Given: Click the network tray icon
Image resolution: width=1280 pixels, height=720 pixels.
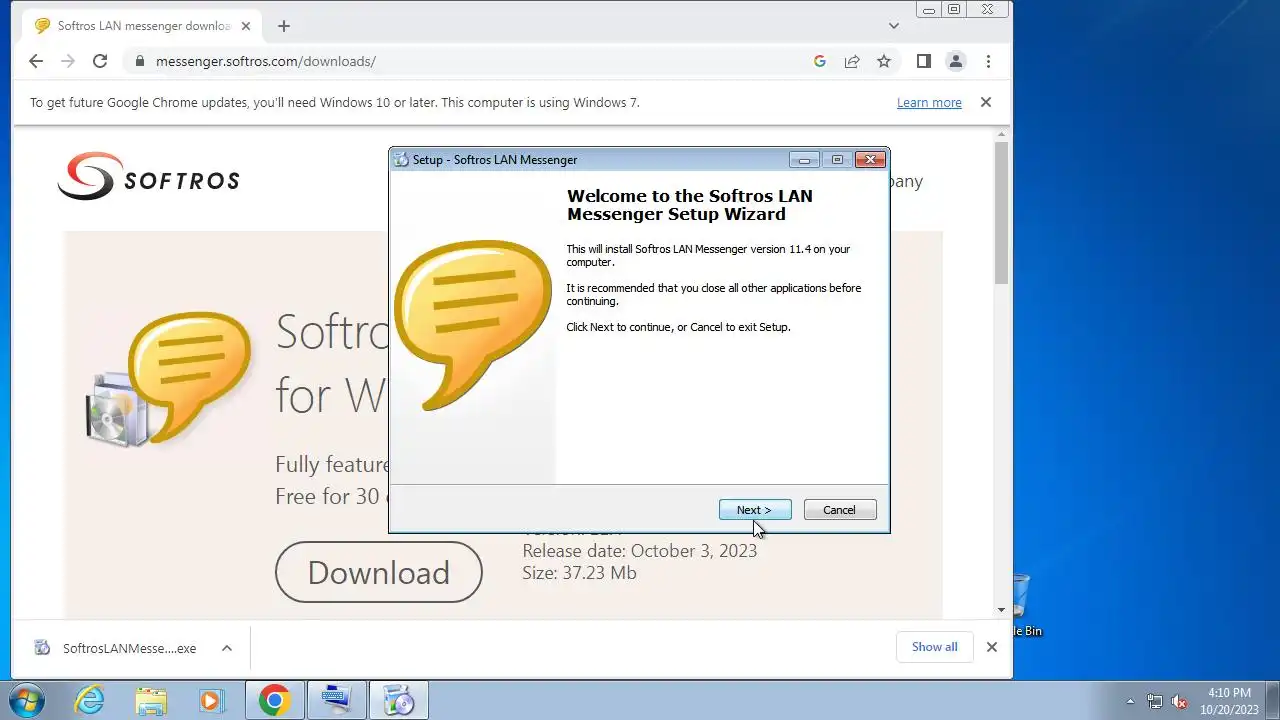Looking at the screenshot, I should pyautogui.click(x=1155, y=701).
